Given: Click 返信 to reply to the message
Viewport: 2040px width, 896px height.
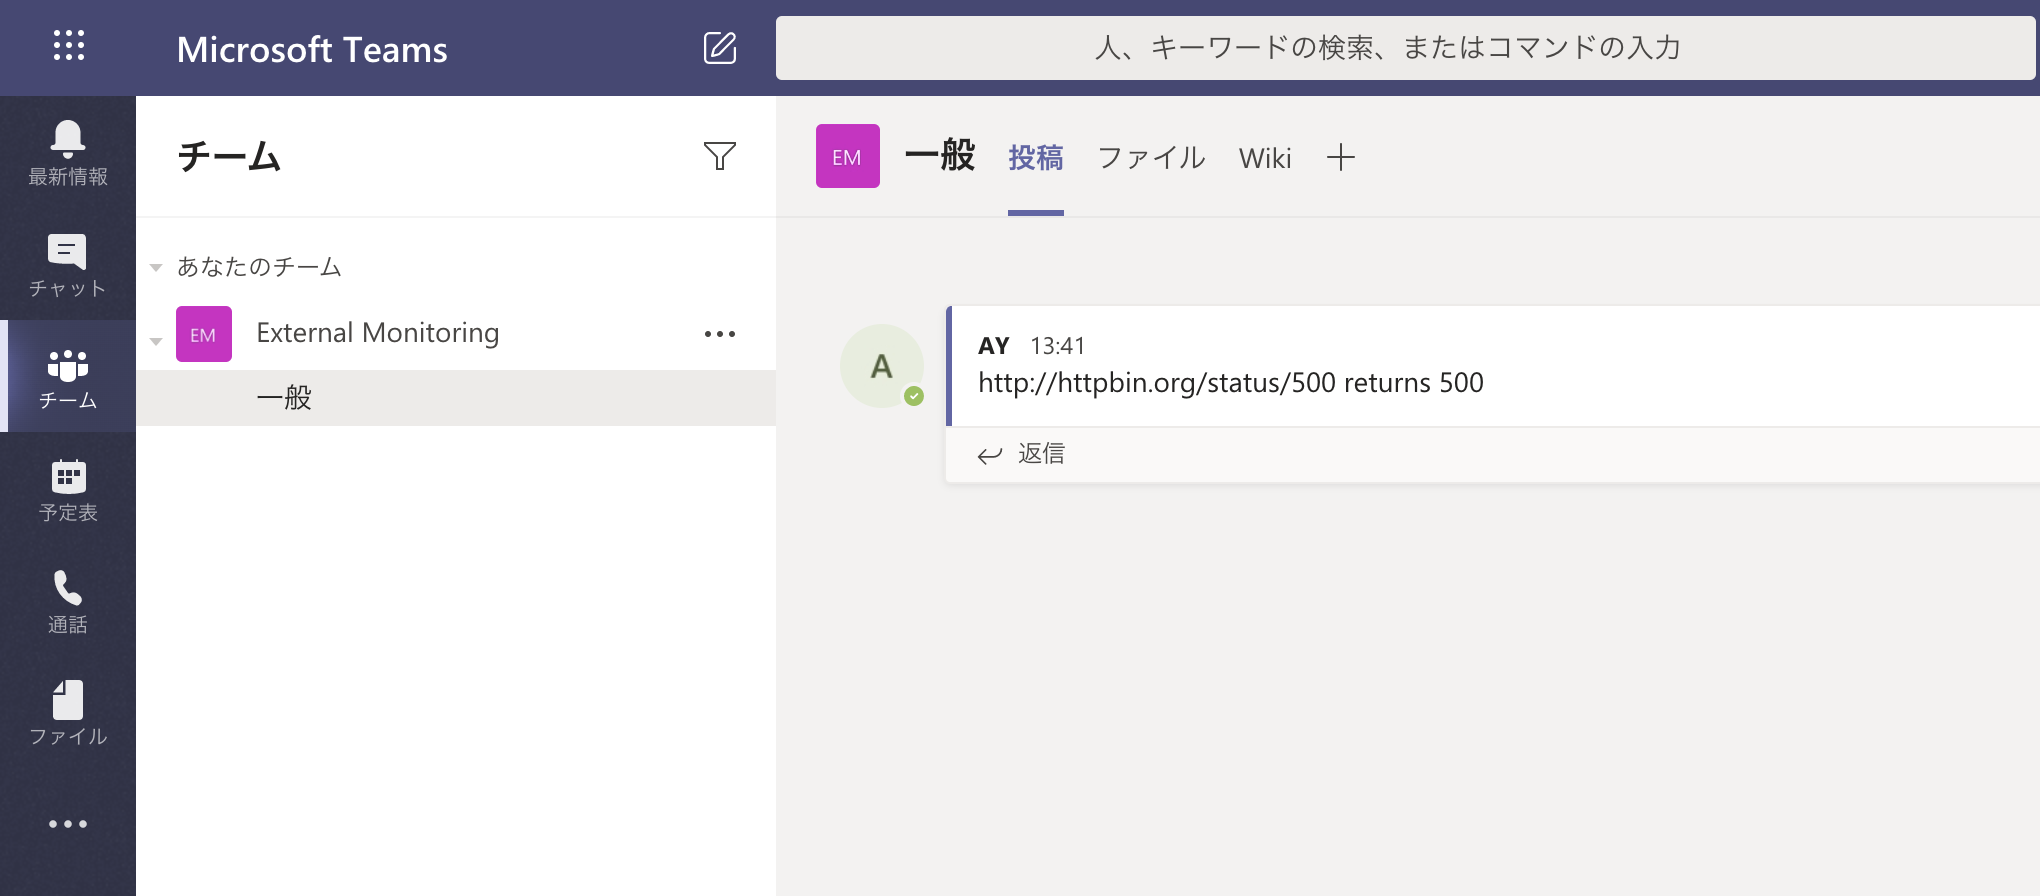Looking at the screenshot, I should (1022, 454).
